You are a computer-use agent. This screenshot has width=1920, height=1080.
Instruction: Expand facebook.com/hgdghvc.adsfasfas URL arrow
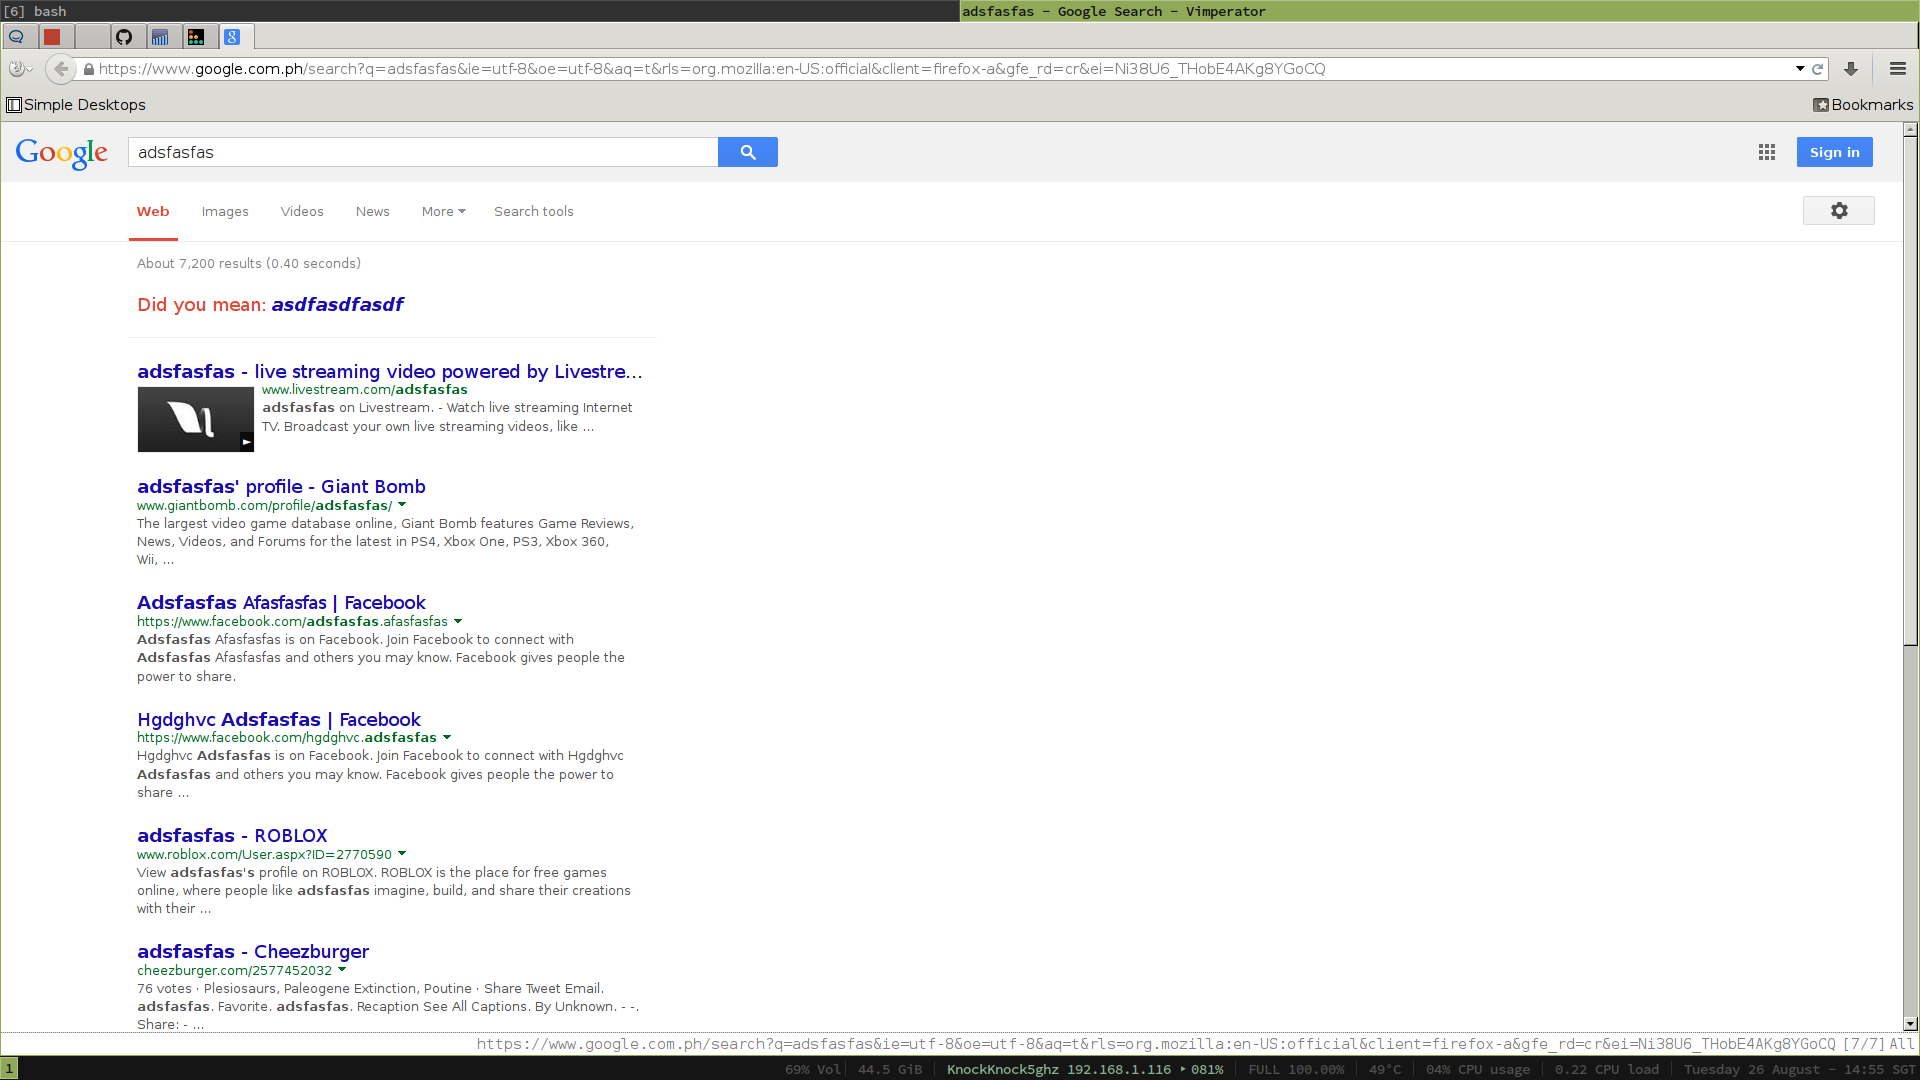click(x=447, y=737)
